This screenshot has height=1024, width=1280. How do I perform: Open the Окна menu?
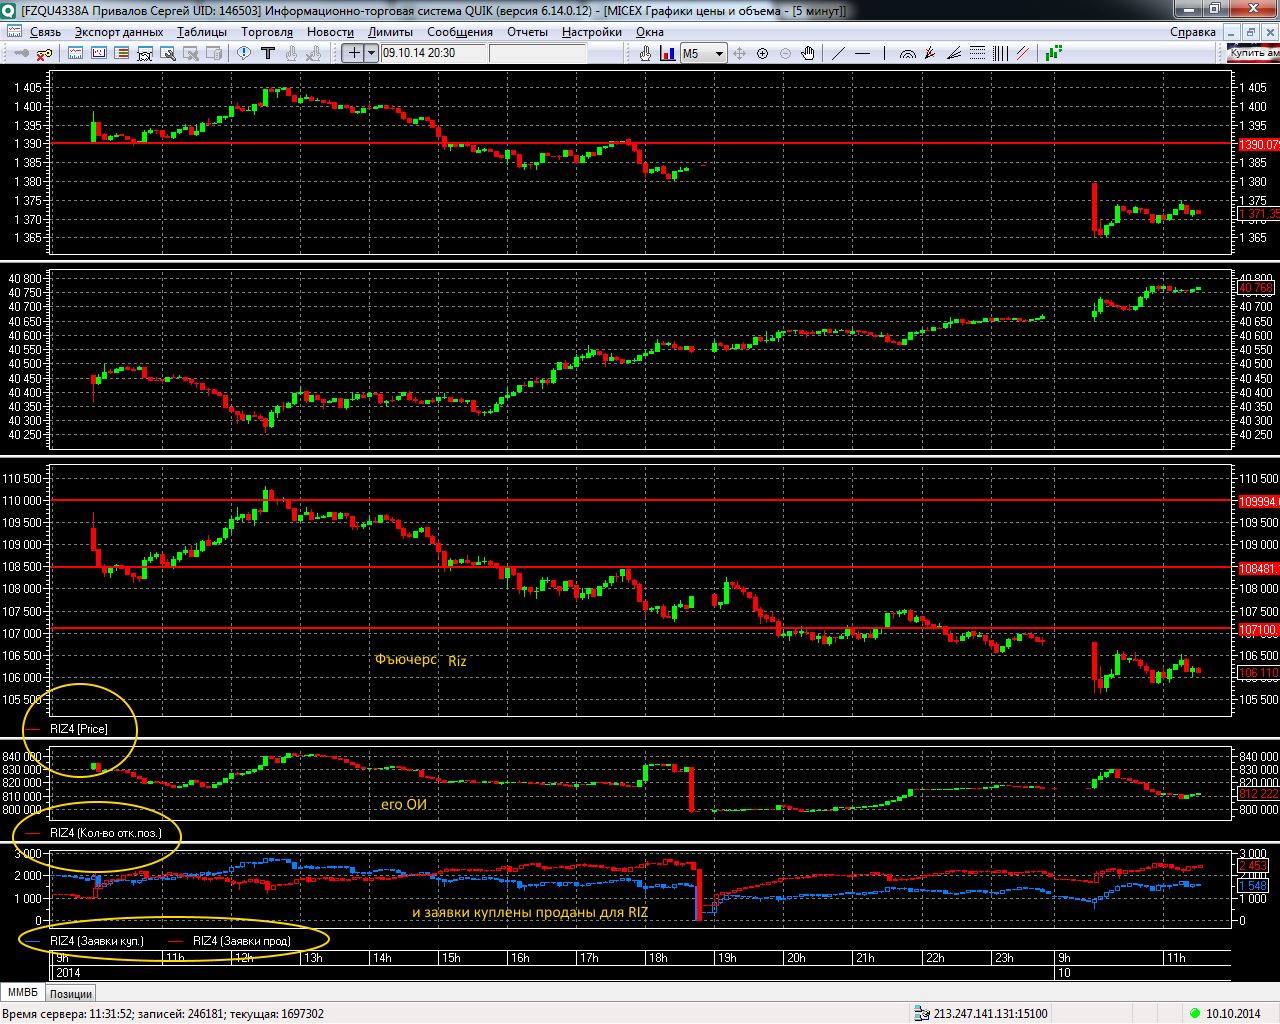coord(650,32)
